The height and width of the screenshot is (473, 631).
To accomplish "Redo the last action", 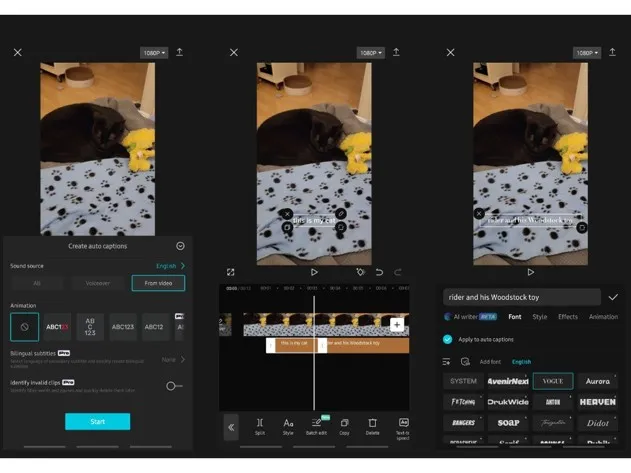I will click(x=398, y=272).
